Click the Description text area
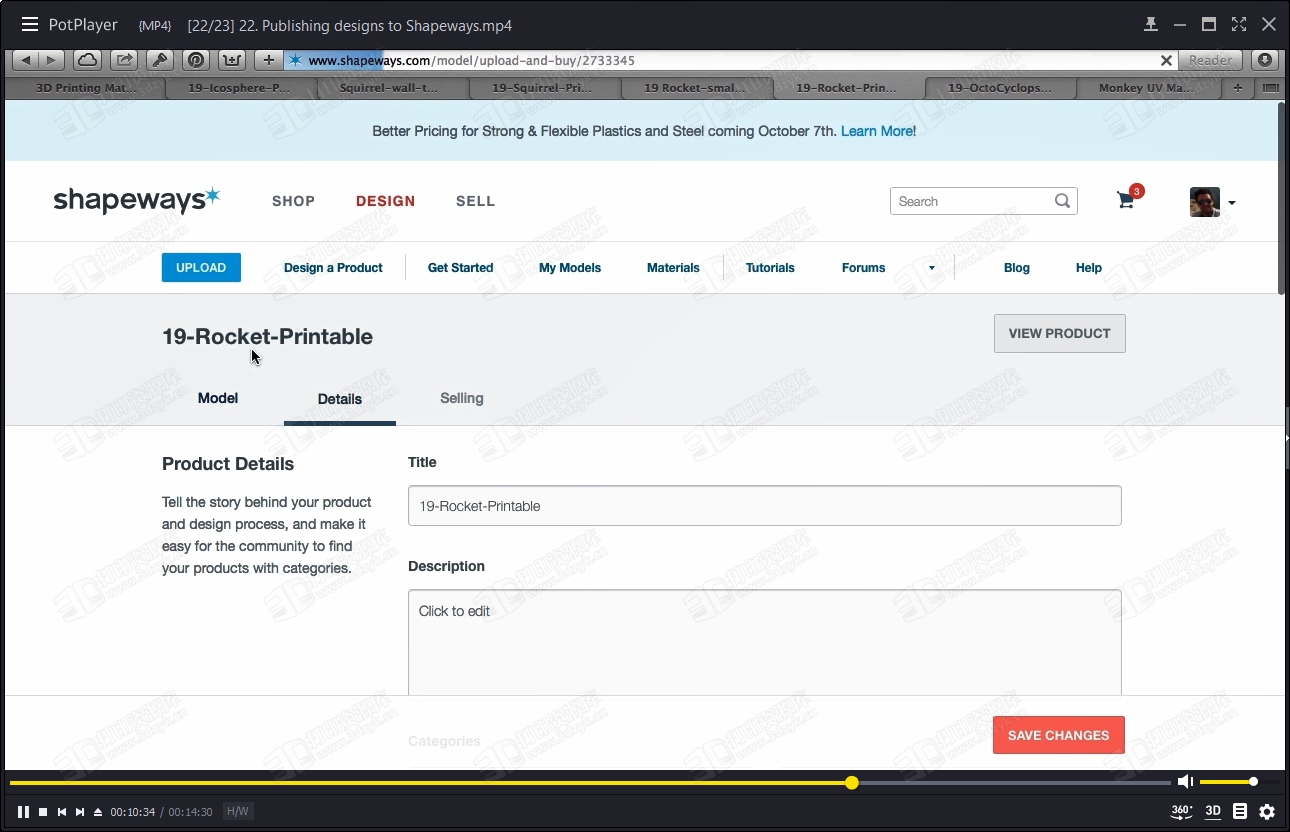Image resolution: width=1290 pixels, height=832 pixels. 765,642
